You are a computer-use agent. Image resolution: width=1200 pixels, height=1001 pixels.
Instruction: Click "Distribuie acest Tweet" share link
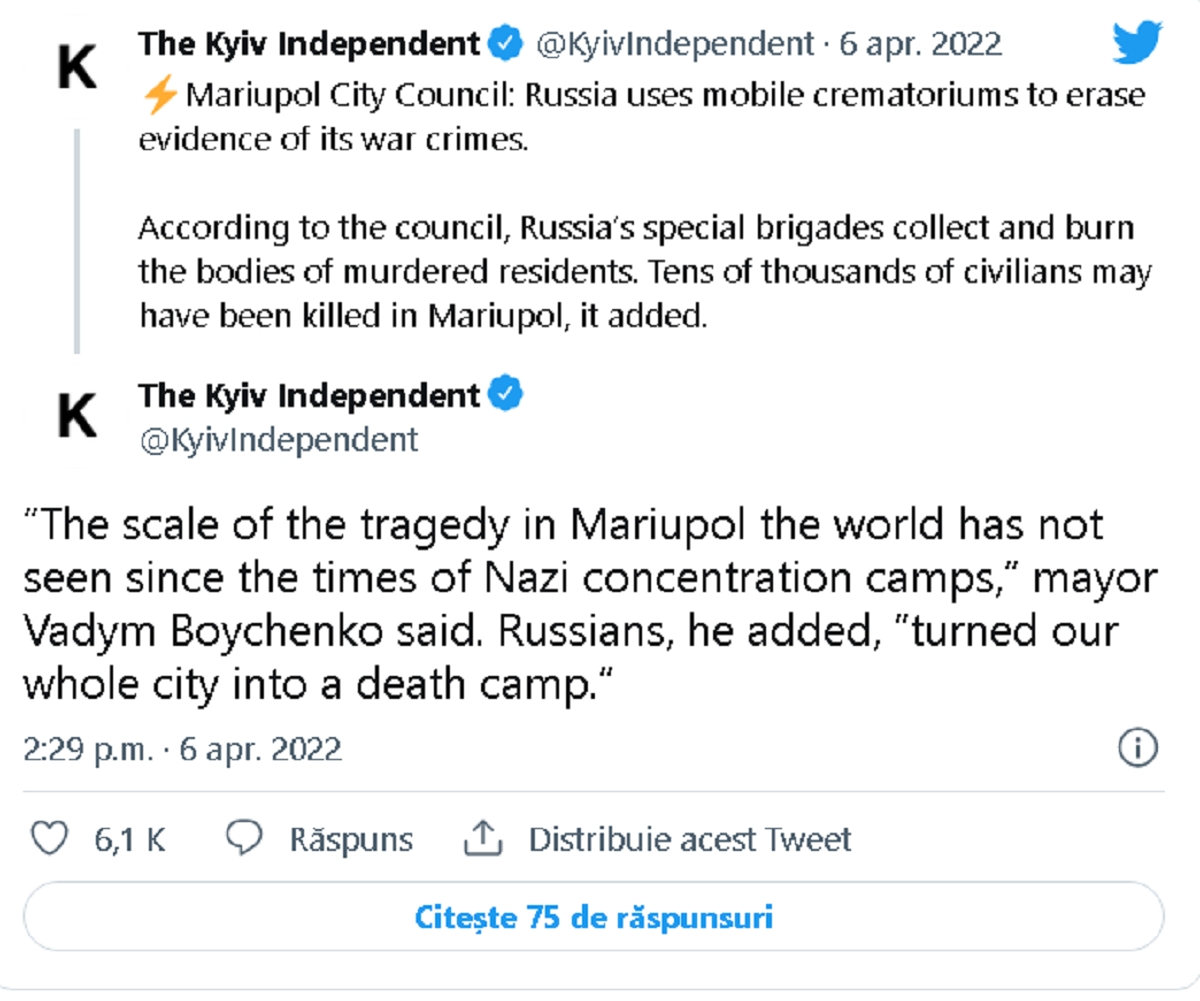(x=690, y=838)
